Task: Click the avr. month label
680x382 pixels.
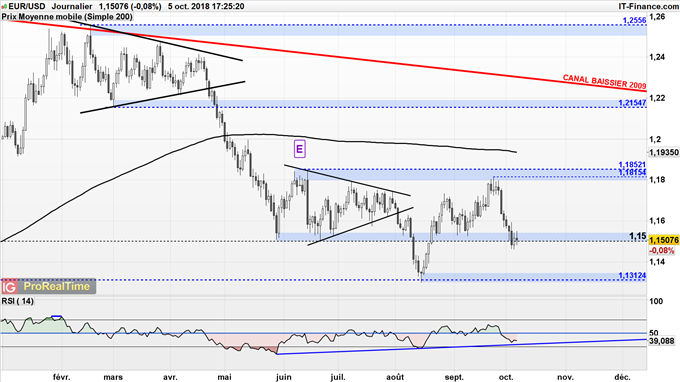Action: click(170, 377)
